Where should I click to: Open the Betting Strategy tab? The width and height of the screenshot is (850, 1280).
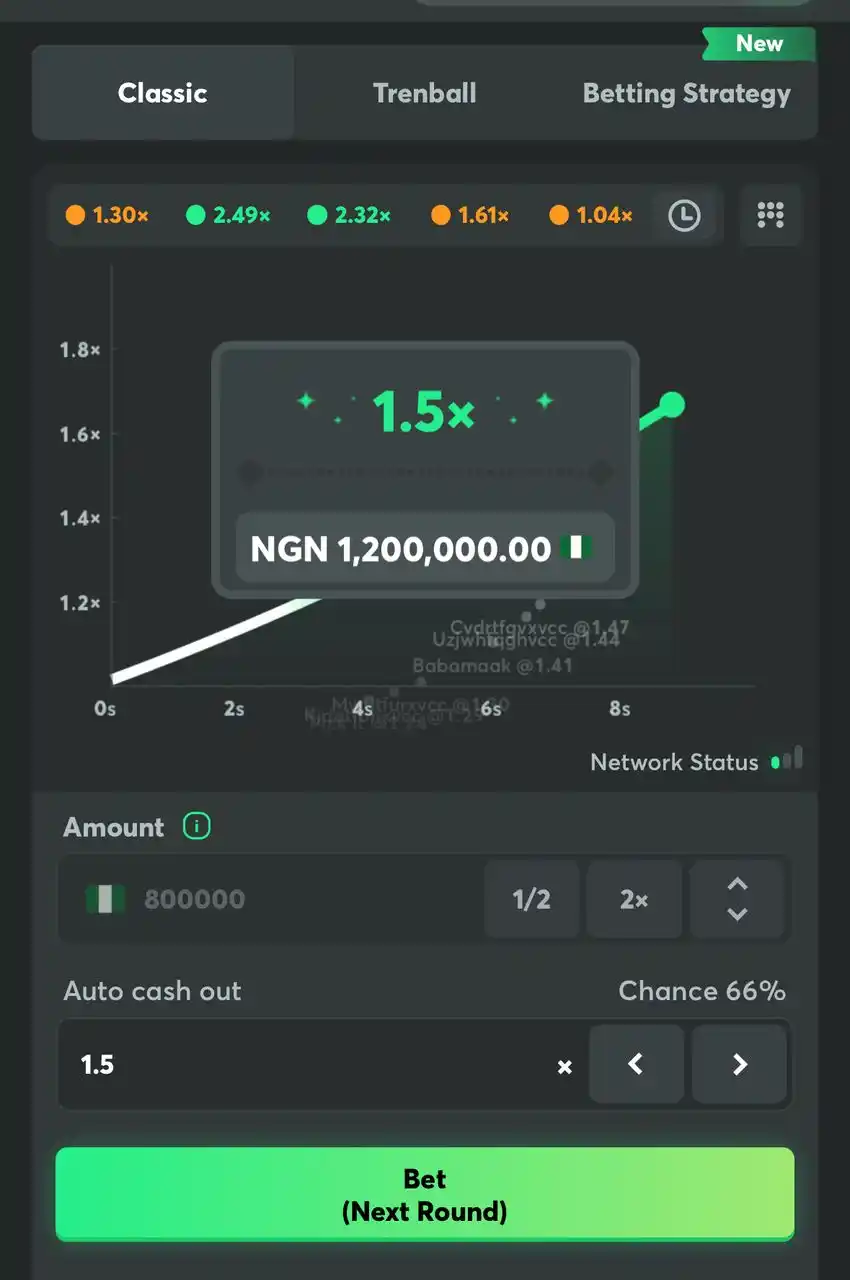(x=687, y=93)
